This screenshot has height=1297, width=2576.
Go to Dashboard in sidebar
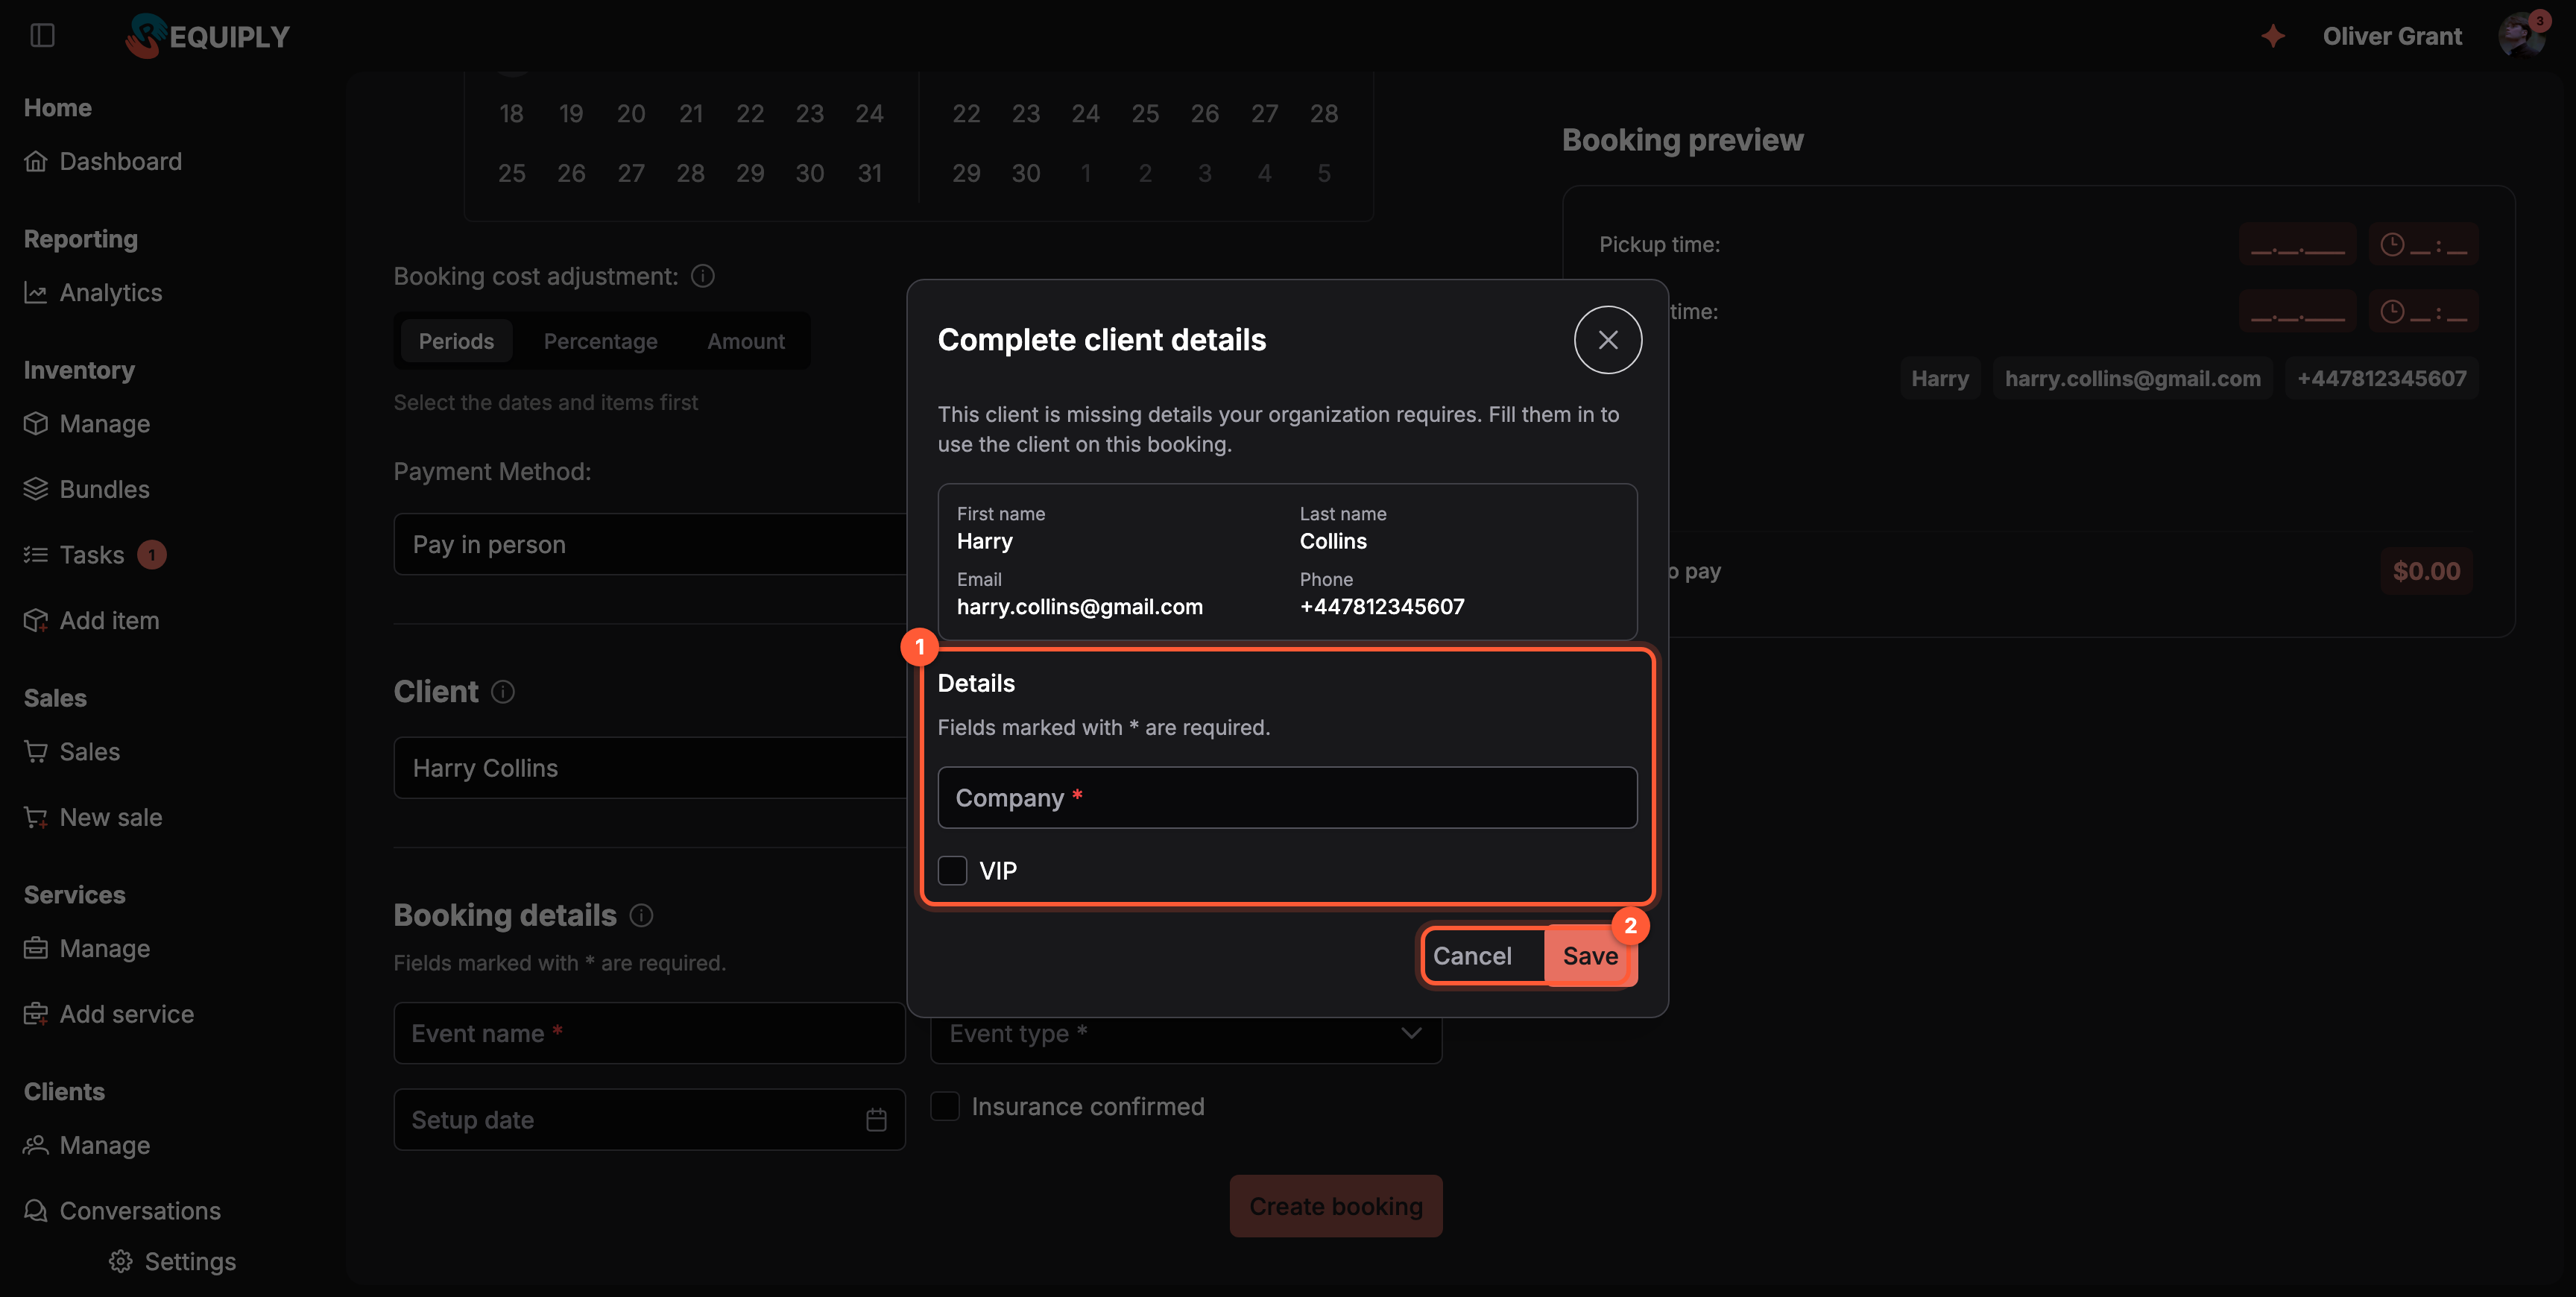click(x=103, y=161)
